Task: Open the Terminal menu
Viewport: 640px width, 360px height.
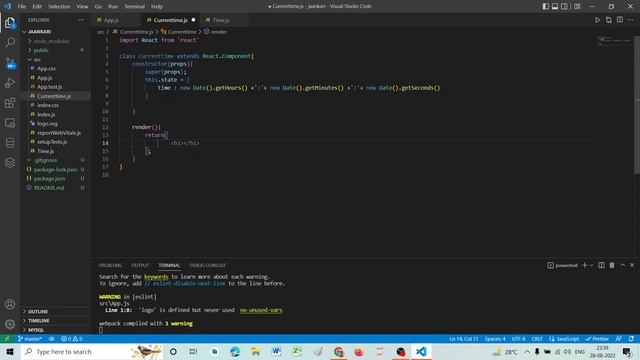Action: pyautogui.click(x=134, y=7)
